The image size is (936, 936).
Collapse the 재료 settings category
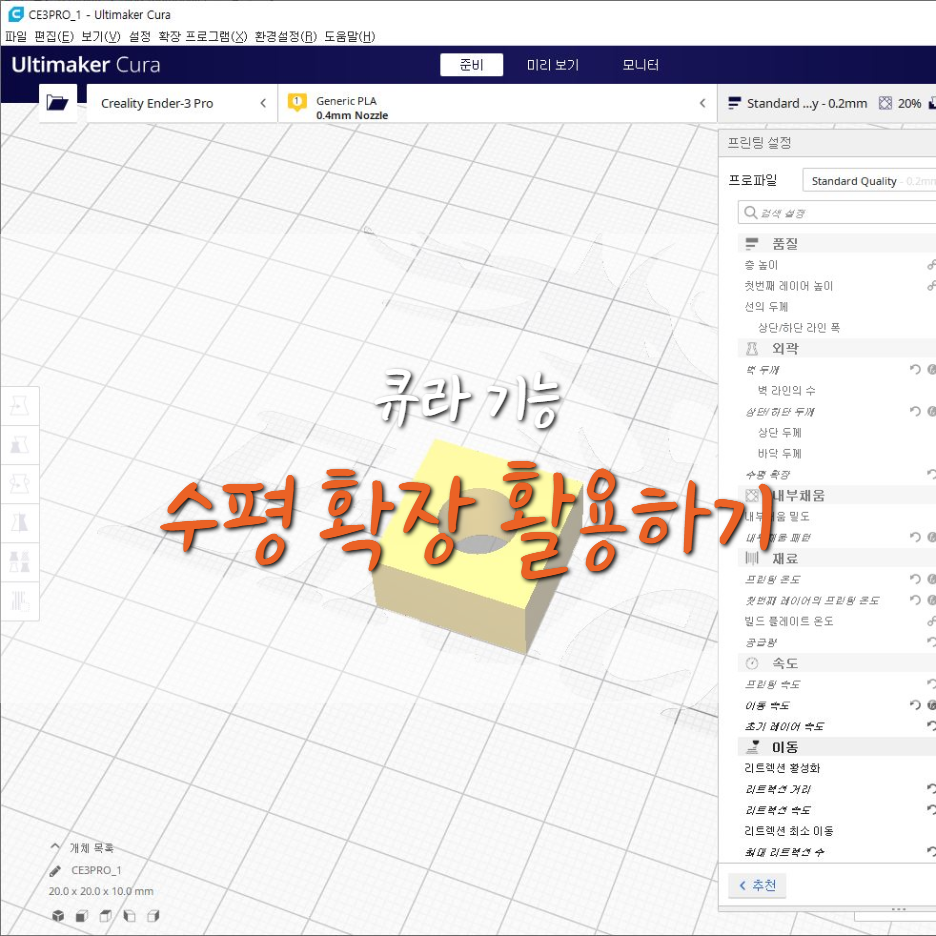click(837, 559)
